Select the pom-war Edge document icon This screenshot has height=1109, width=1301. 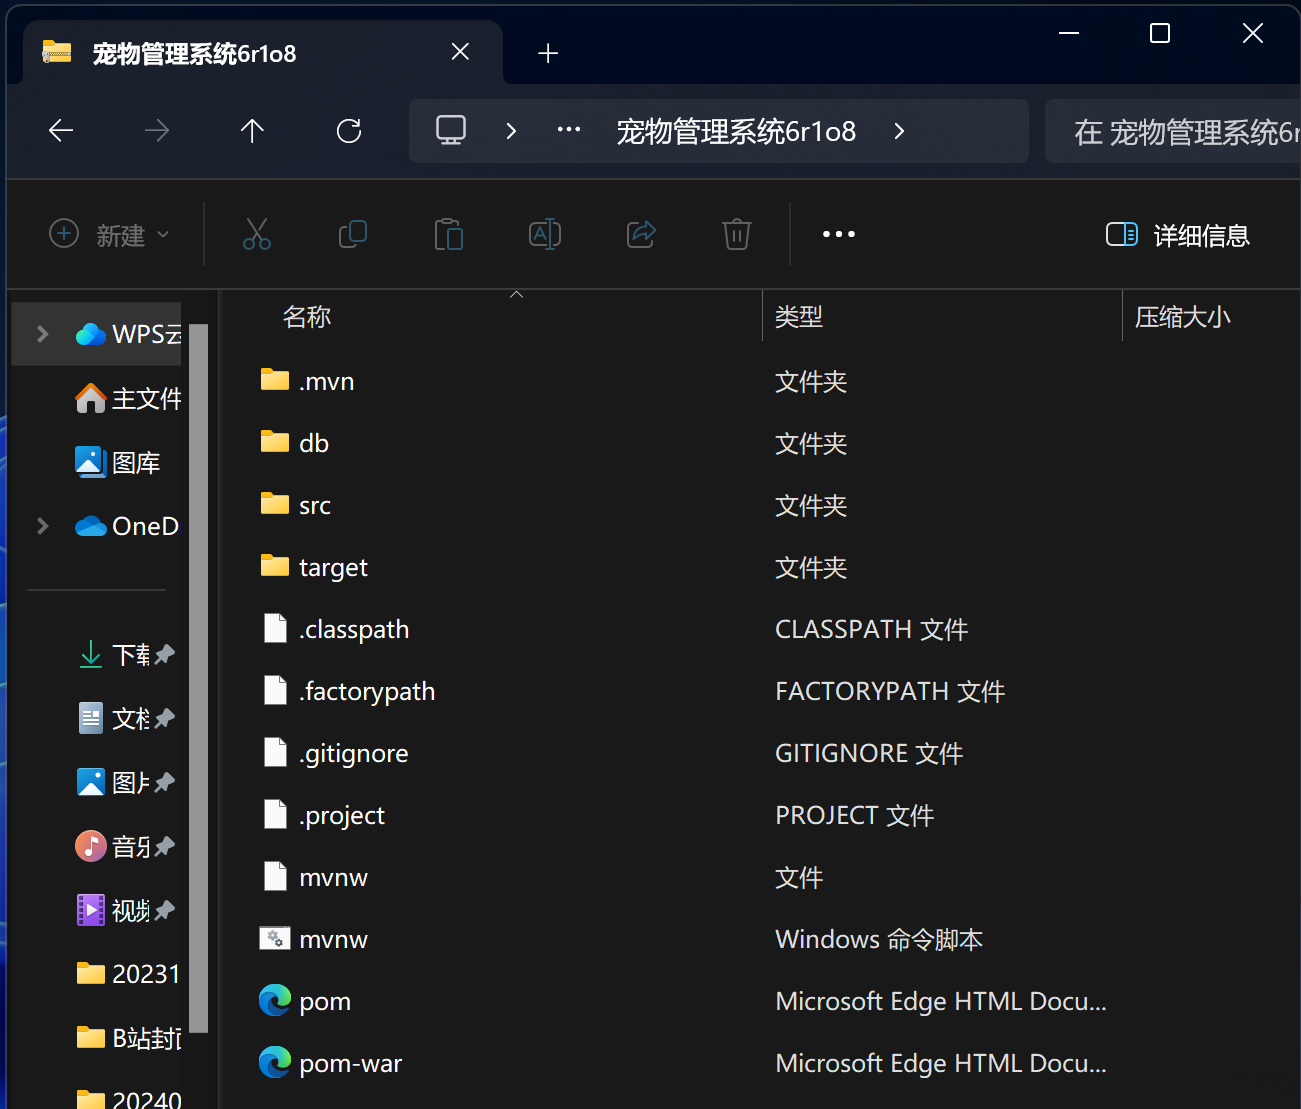(x=275, y=1062)
